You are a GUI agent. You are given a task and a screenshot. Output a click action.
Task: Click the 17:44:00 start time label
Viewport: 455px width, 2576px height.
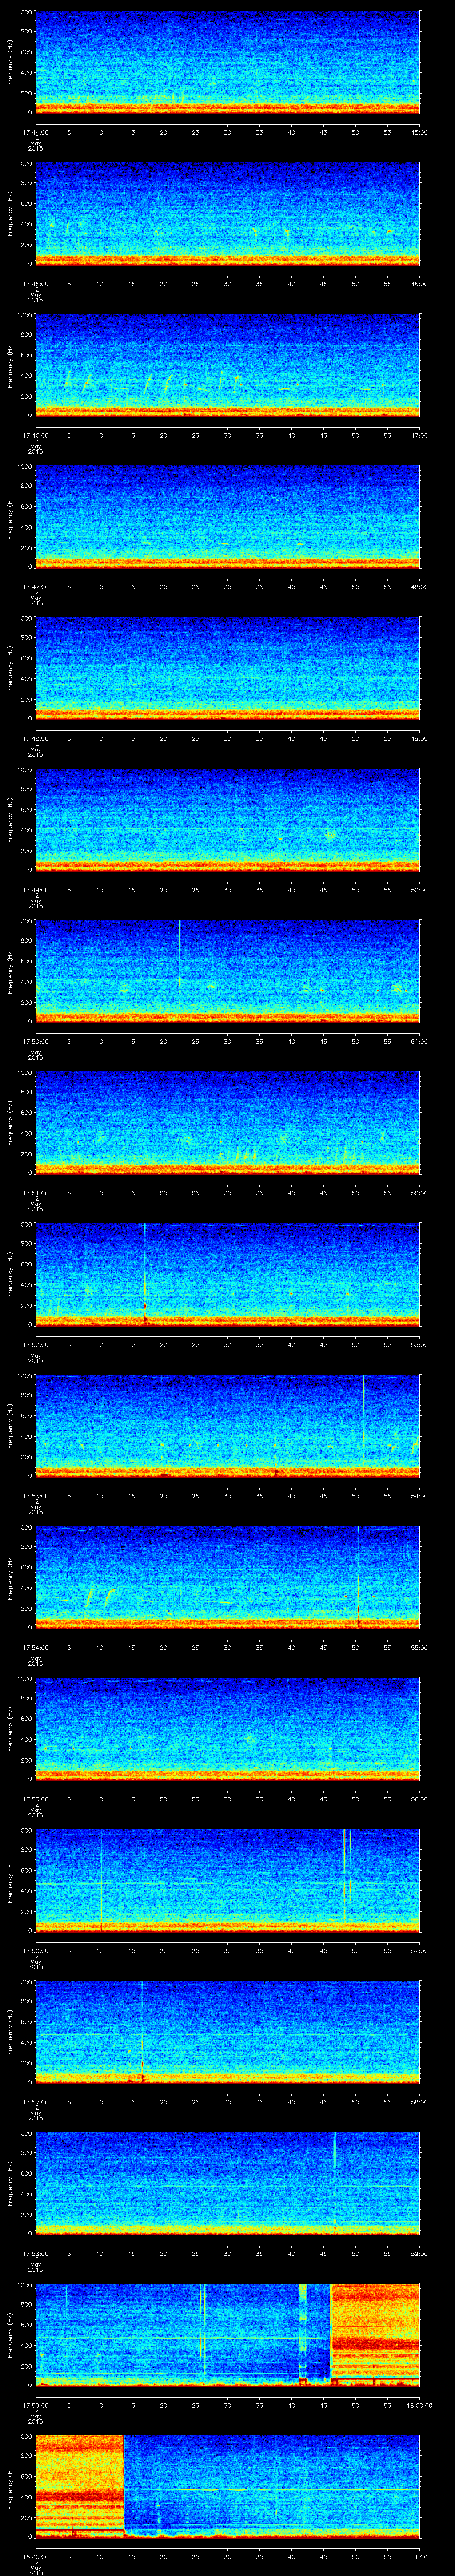pyautogui.click(x=35, y=131)
